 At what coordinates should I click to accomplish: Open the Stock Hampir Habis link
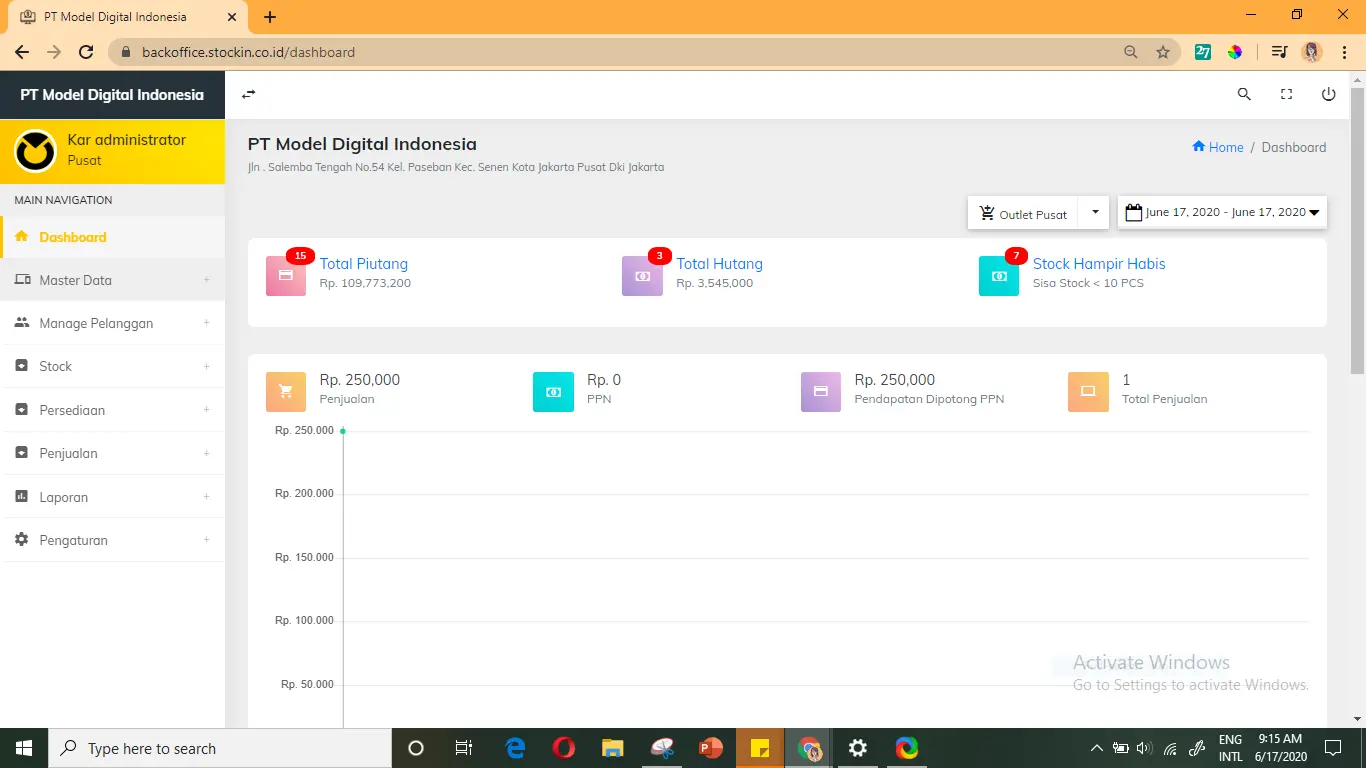coord(1099,264)
